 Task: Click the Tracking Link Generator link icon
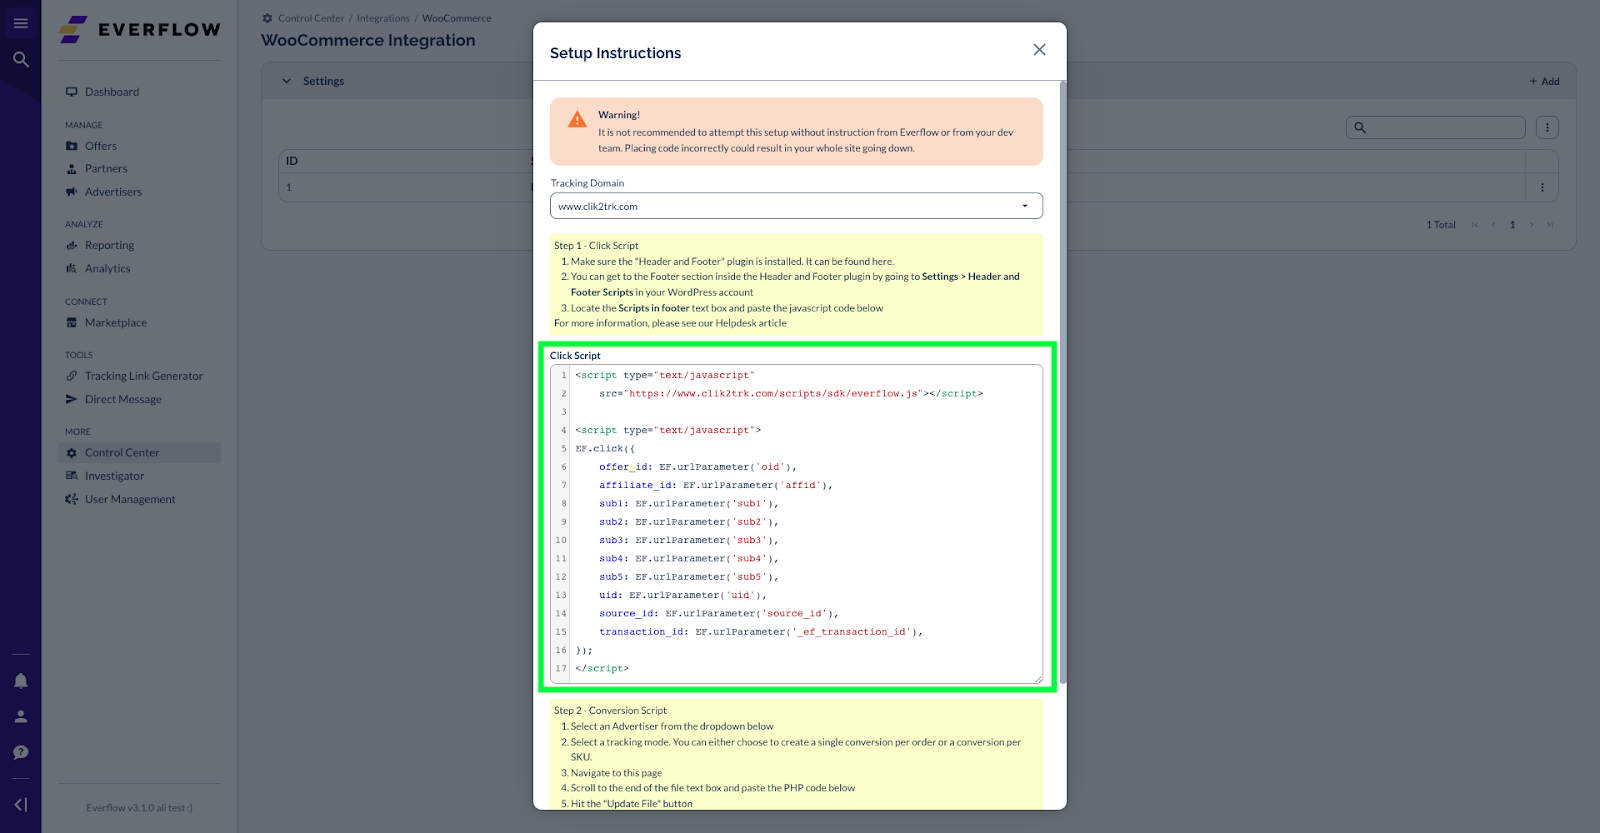(x=72, y=376)
